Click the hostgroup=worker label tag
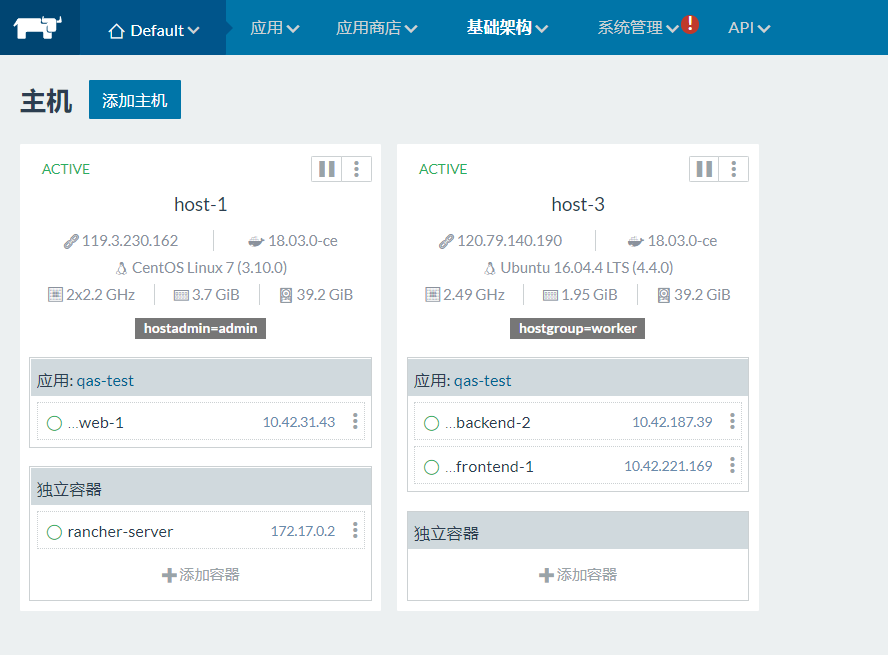Screen dimensions: 888x655 [578, 328]
